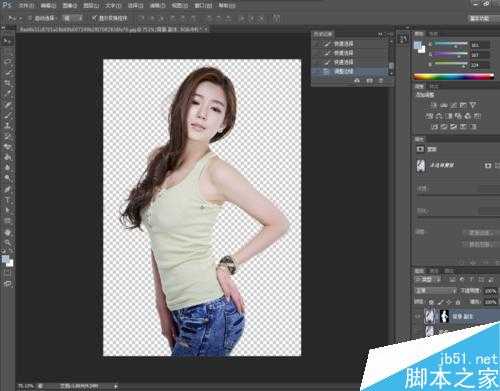The height and width of the screenshot is (391, 500).
Task: Select the Move tool in toolbox
Action: [x=7, y=41]
